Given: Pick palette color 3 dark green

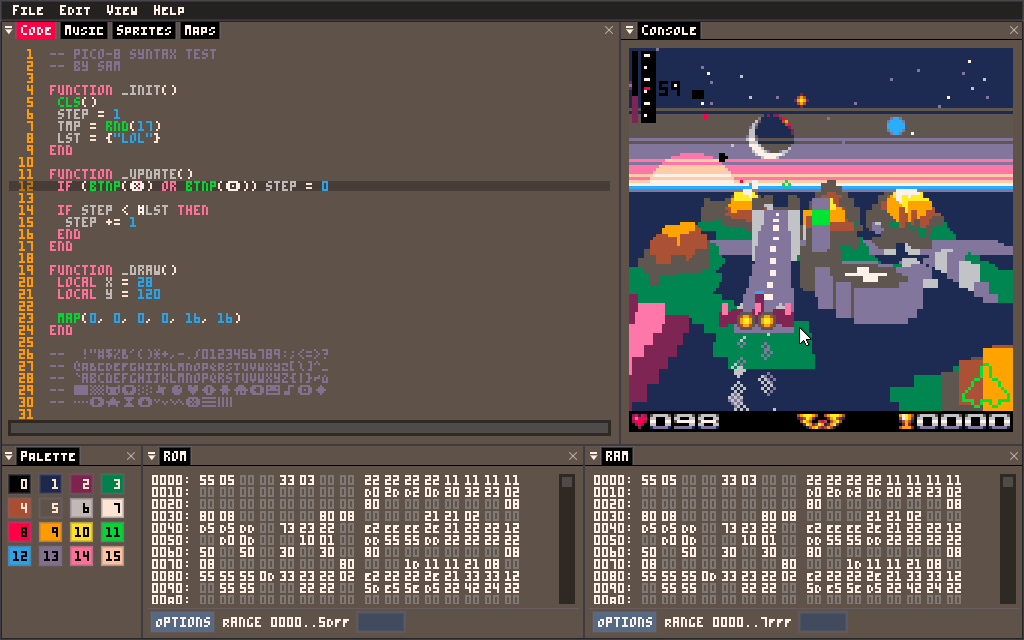Looking at the screenshot, I should (112, 484).
